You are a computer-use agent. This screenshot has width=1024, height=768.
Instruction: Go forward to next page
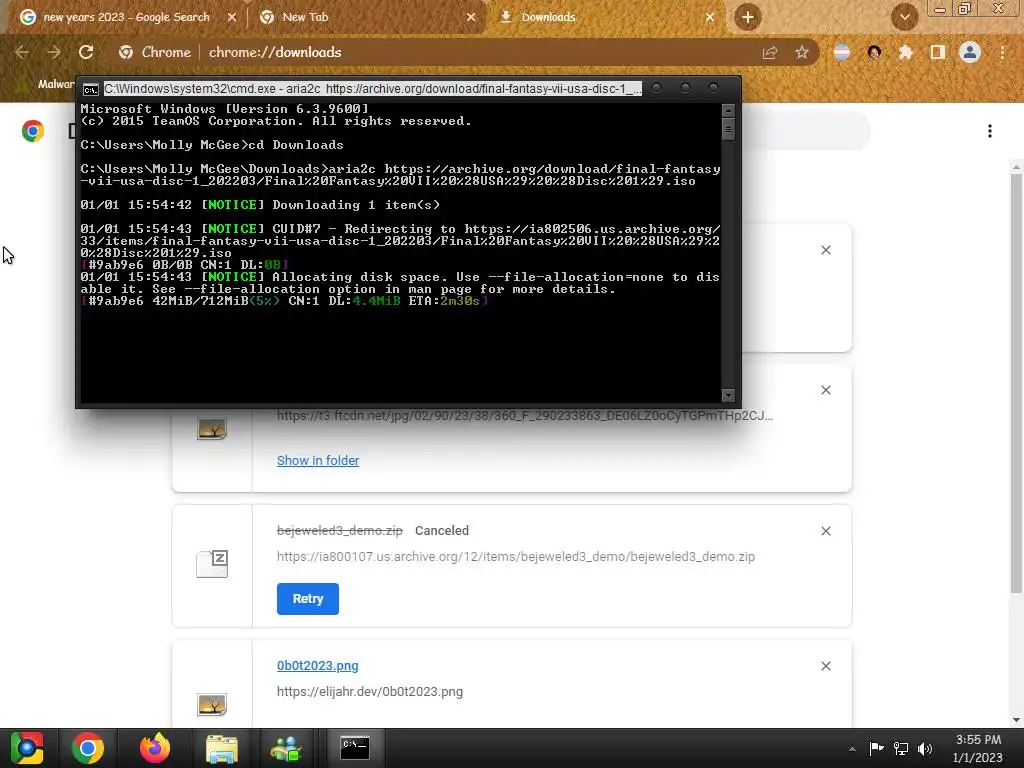pyautogui.click(x=54, y=52)
